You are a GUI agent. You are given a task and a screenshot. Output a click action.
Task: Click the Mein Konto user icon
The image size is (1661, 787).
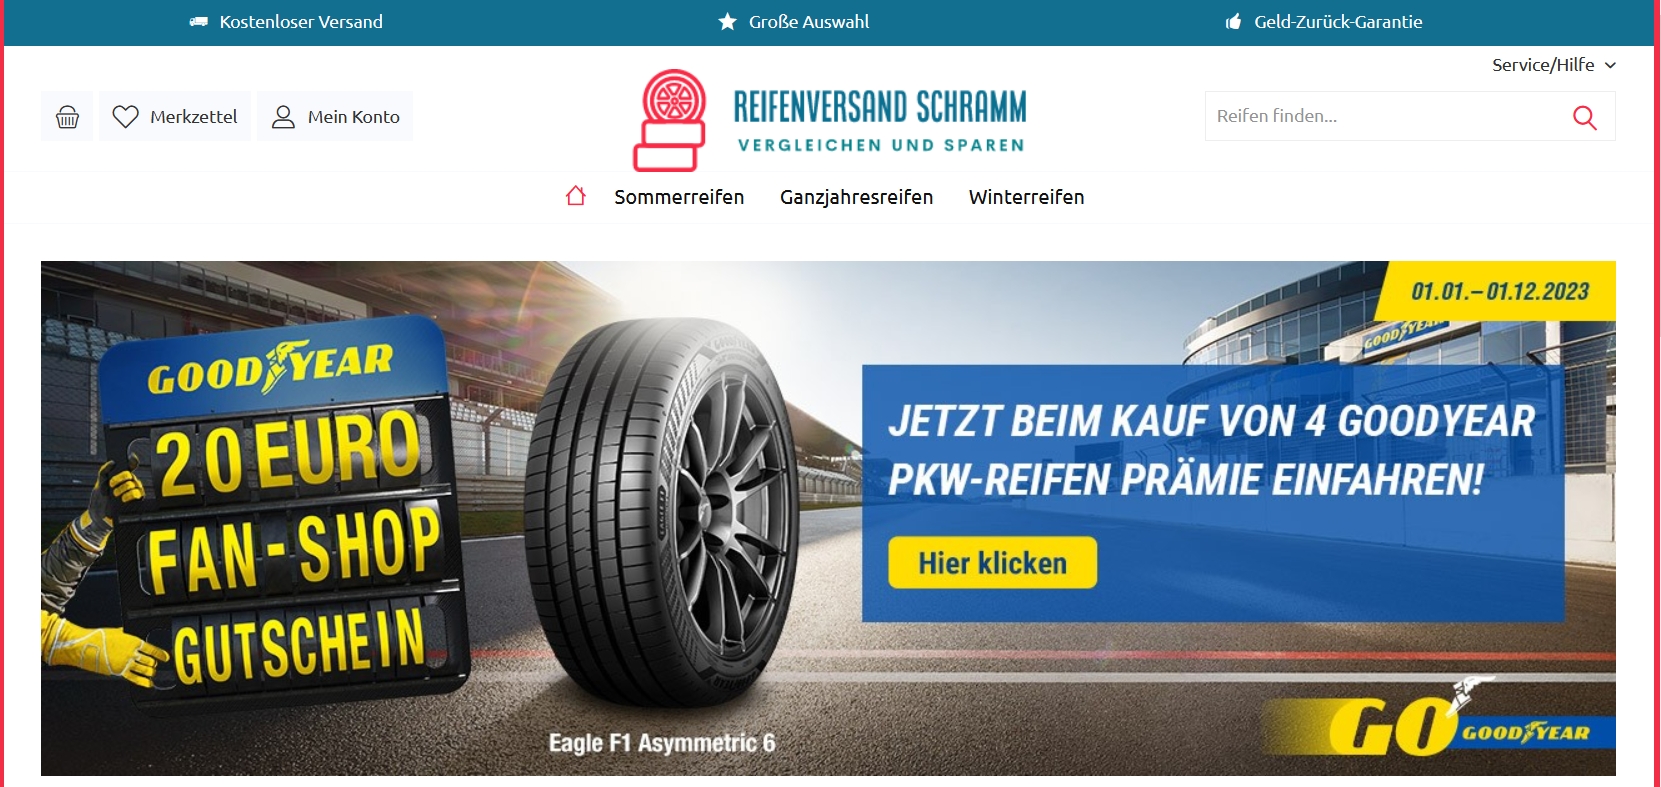click(283, 117)
